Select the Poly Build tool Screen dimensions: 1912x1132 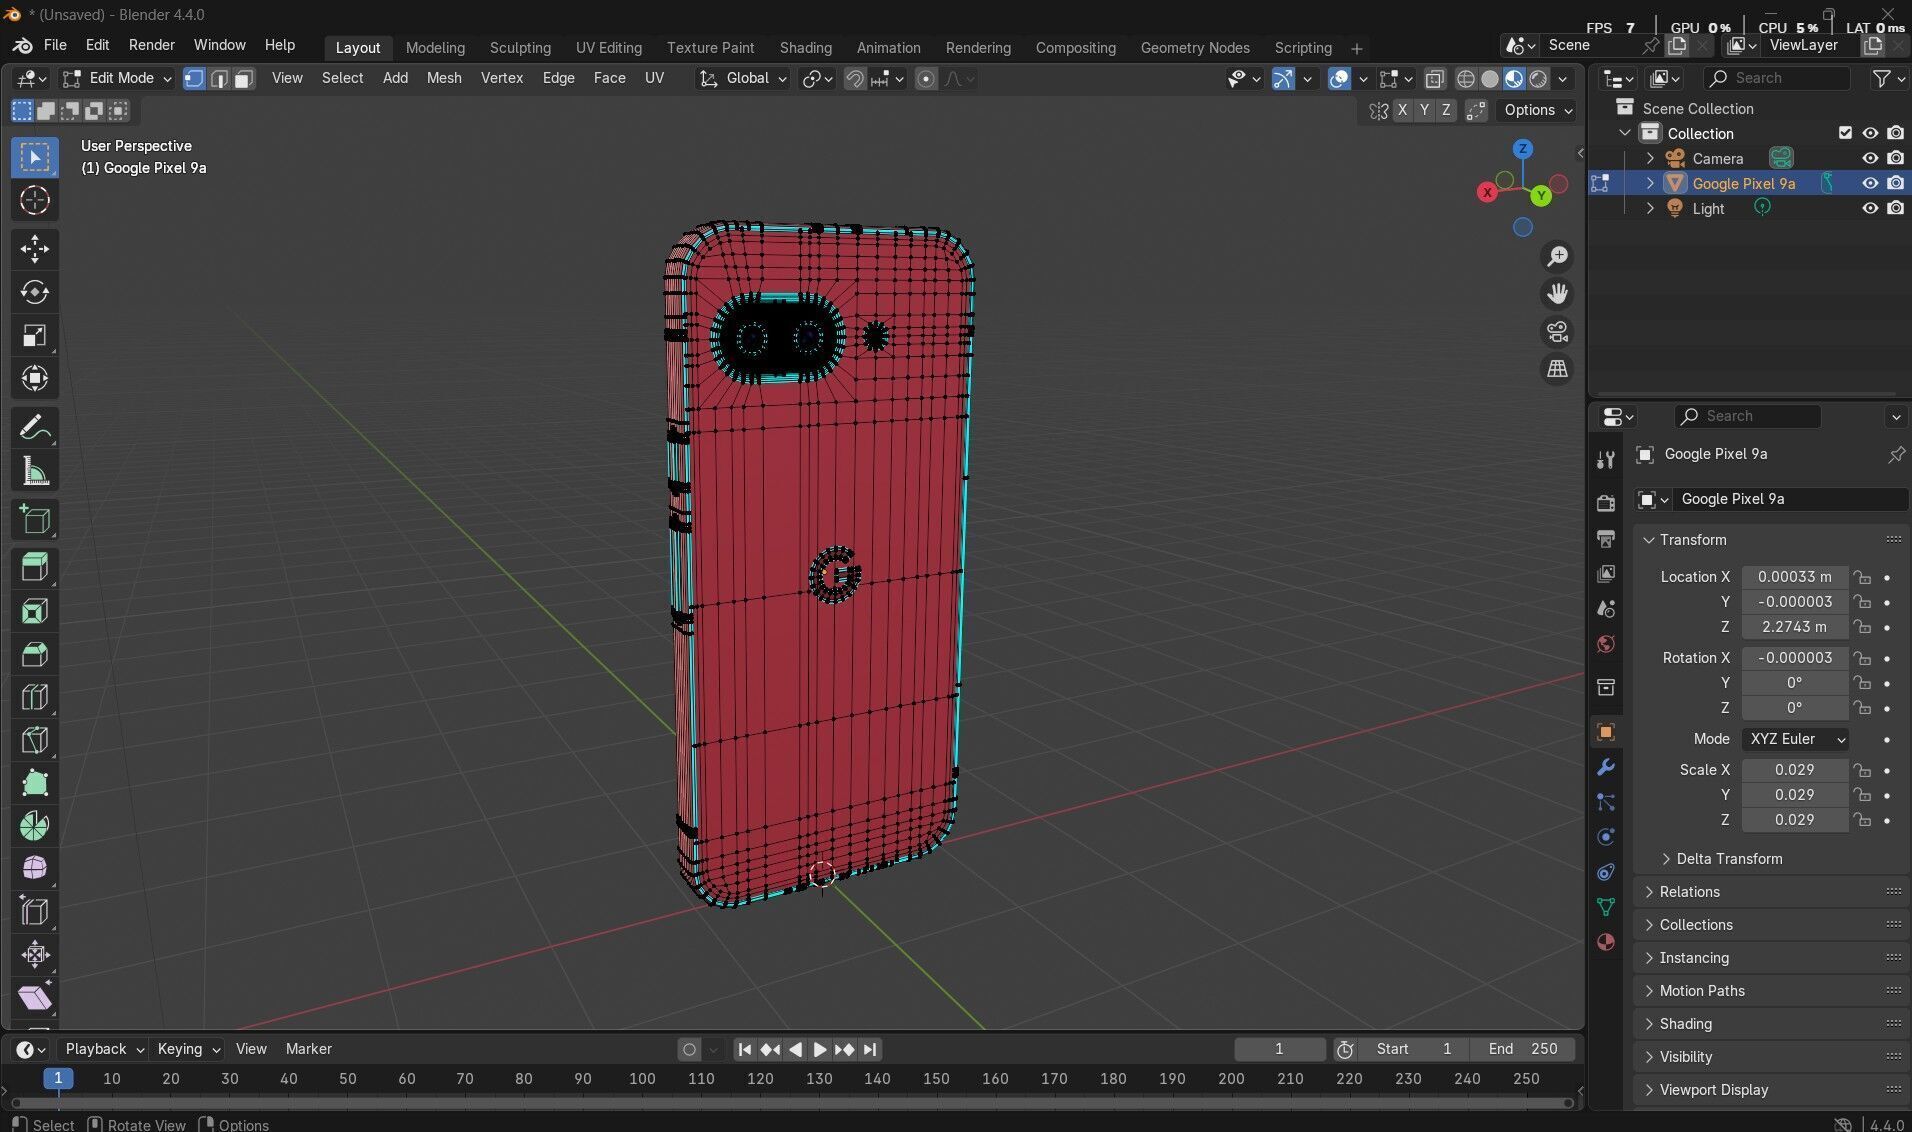[x=35, y=783]
